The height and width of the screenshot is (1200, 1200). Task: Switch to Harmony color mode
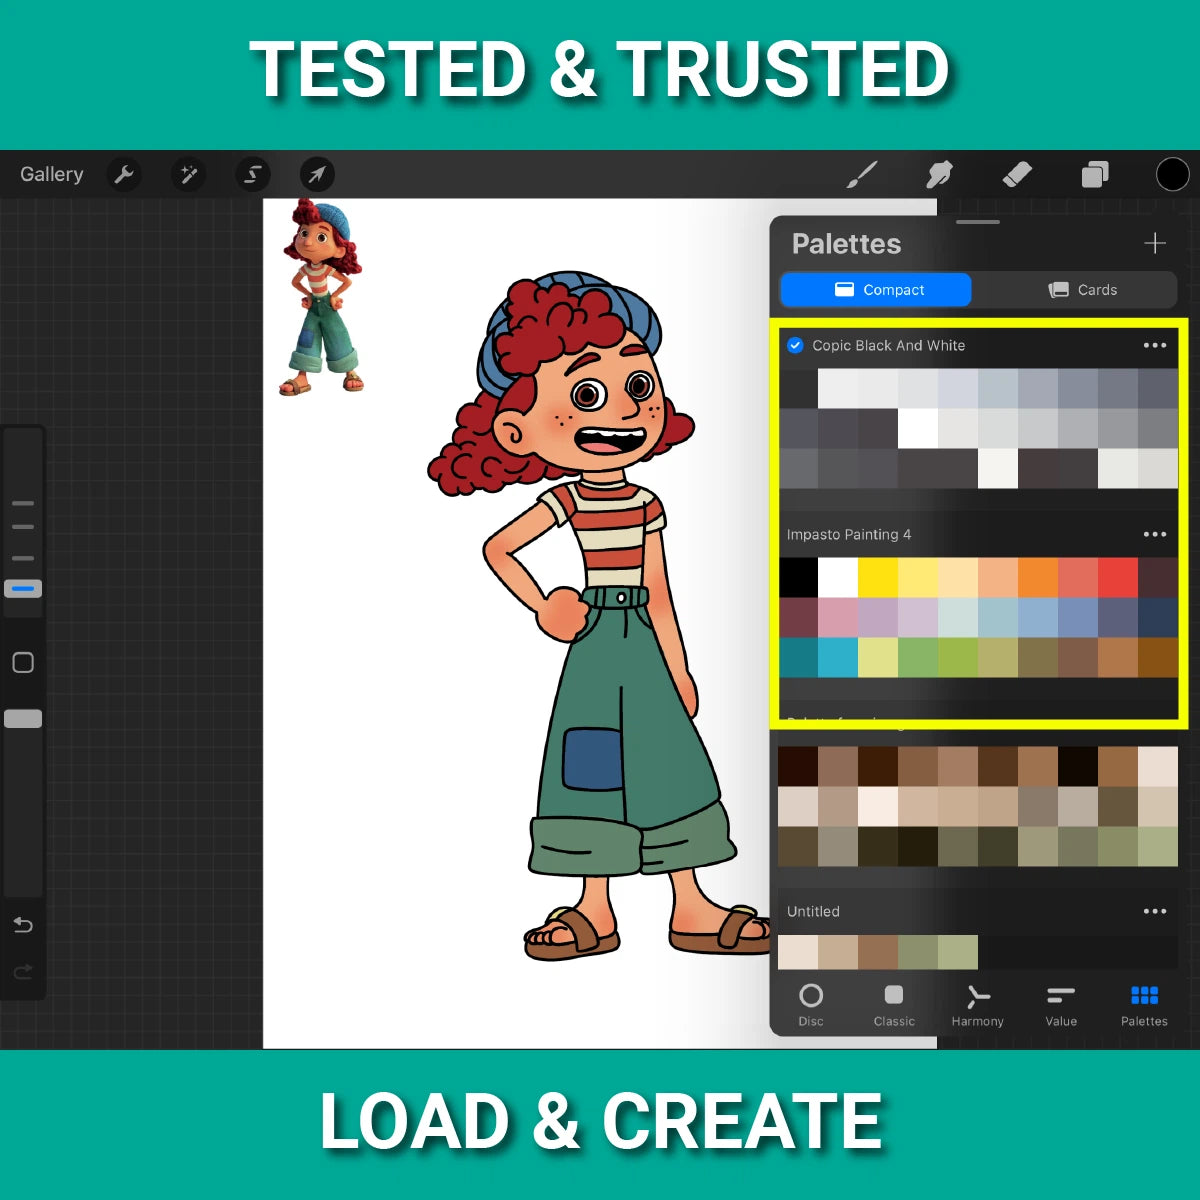click(977, 1004)
